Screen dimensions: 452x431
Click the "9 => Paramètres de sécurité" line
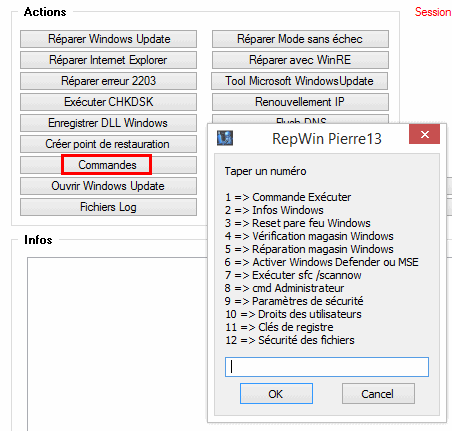(x=294, y=301)
